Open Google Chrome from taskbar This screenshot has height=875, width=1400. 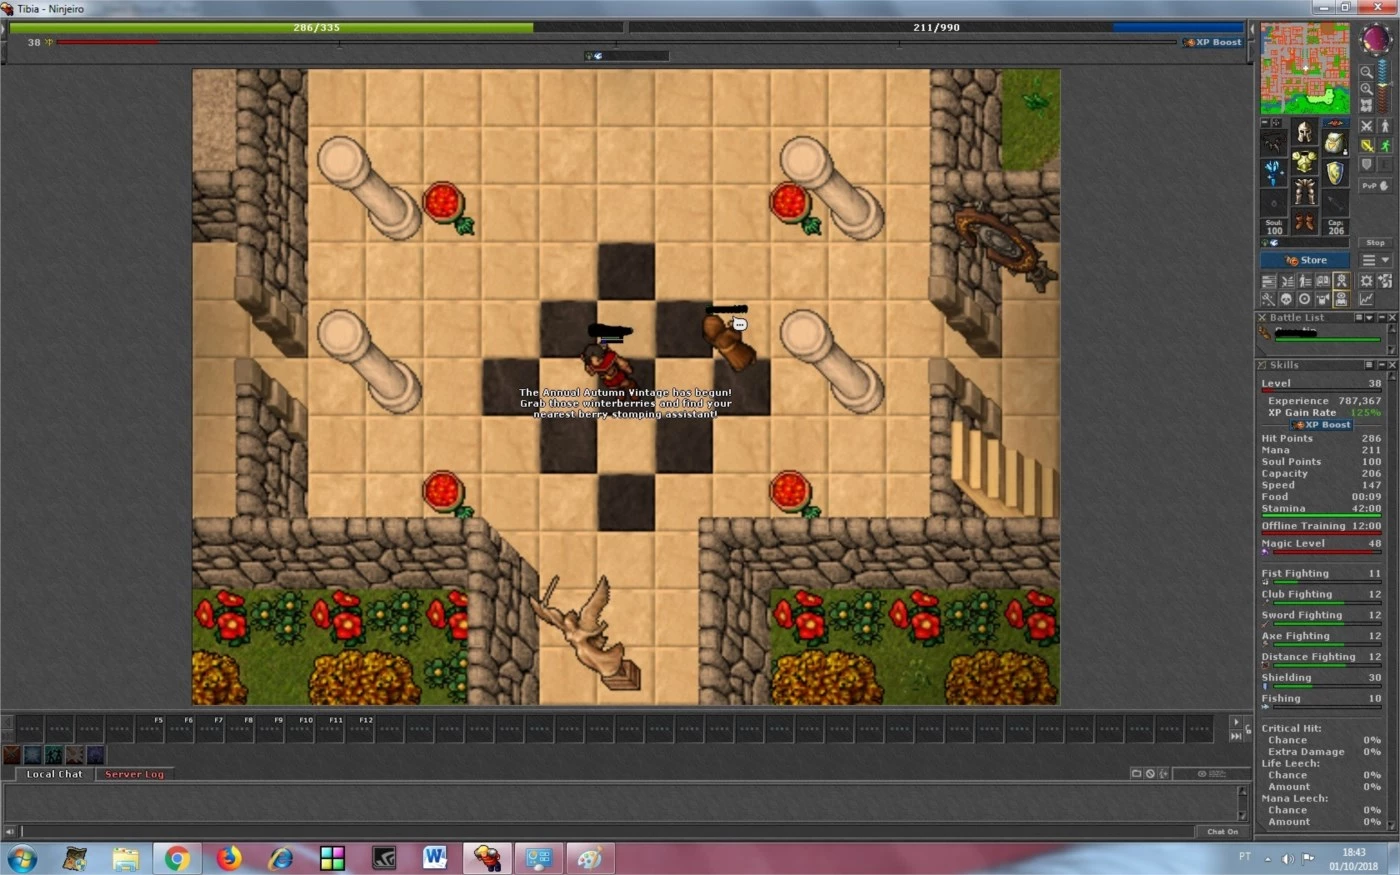177,858
